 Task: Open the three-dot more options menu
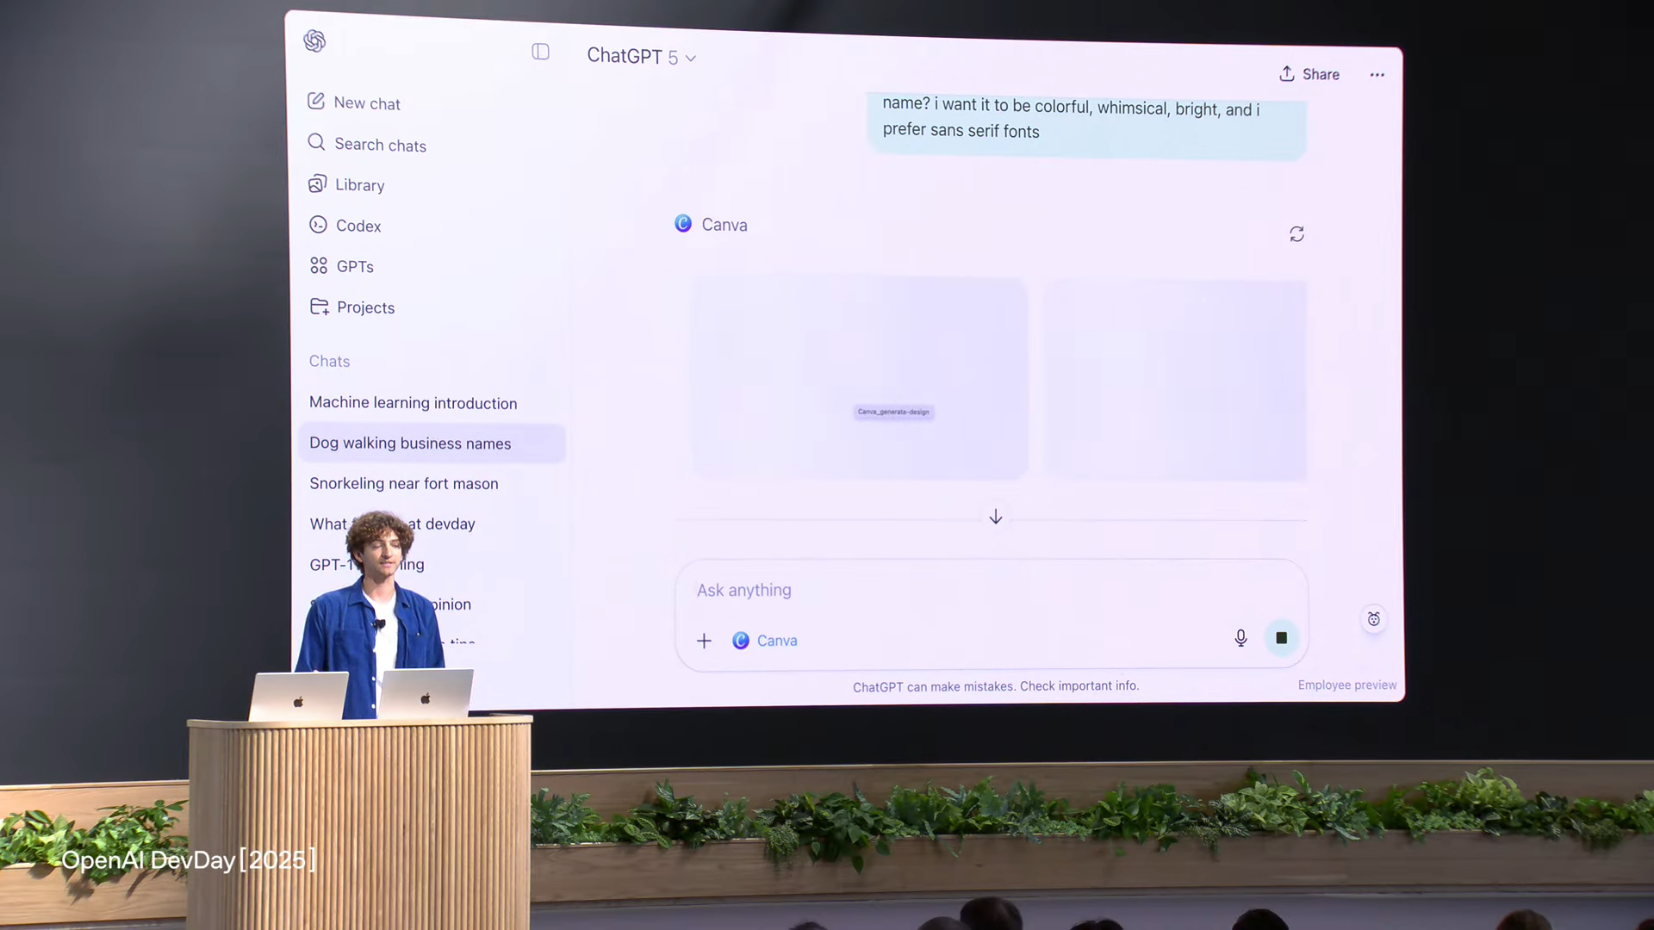pos(1377,75)
